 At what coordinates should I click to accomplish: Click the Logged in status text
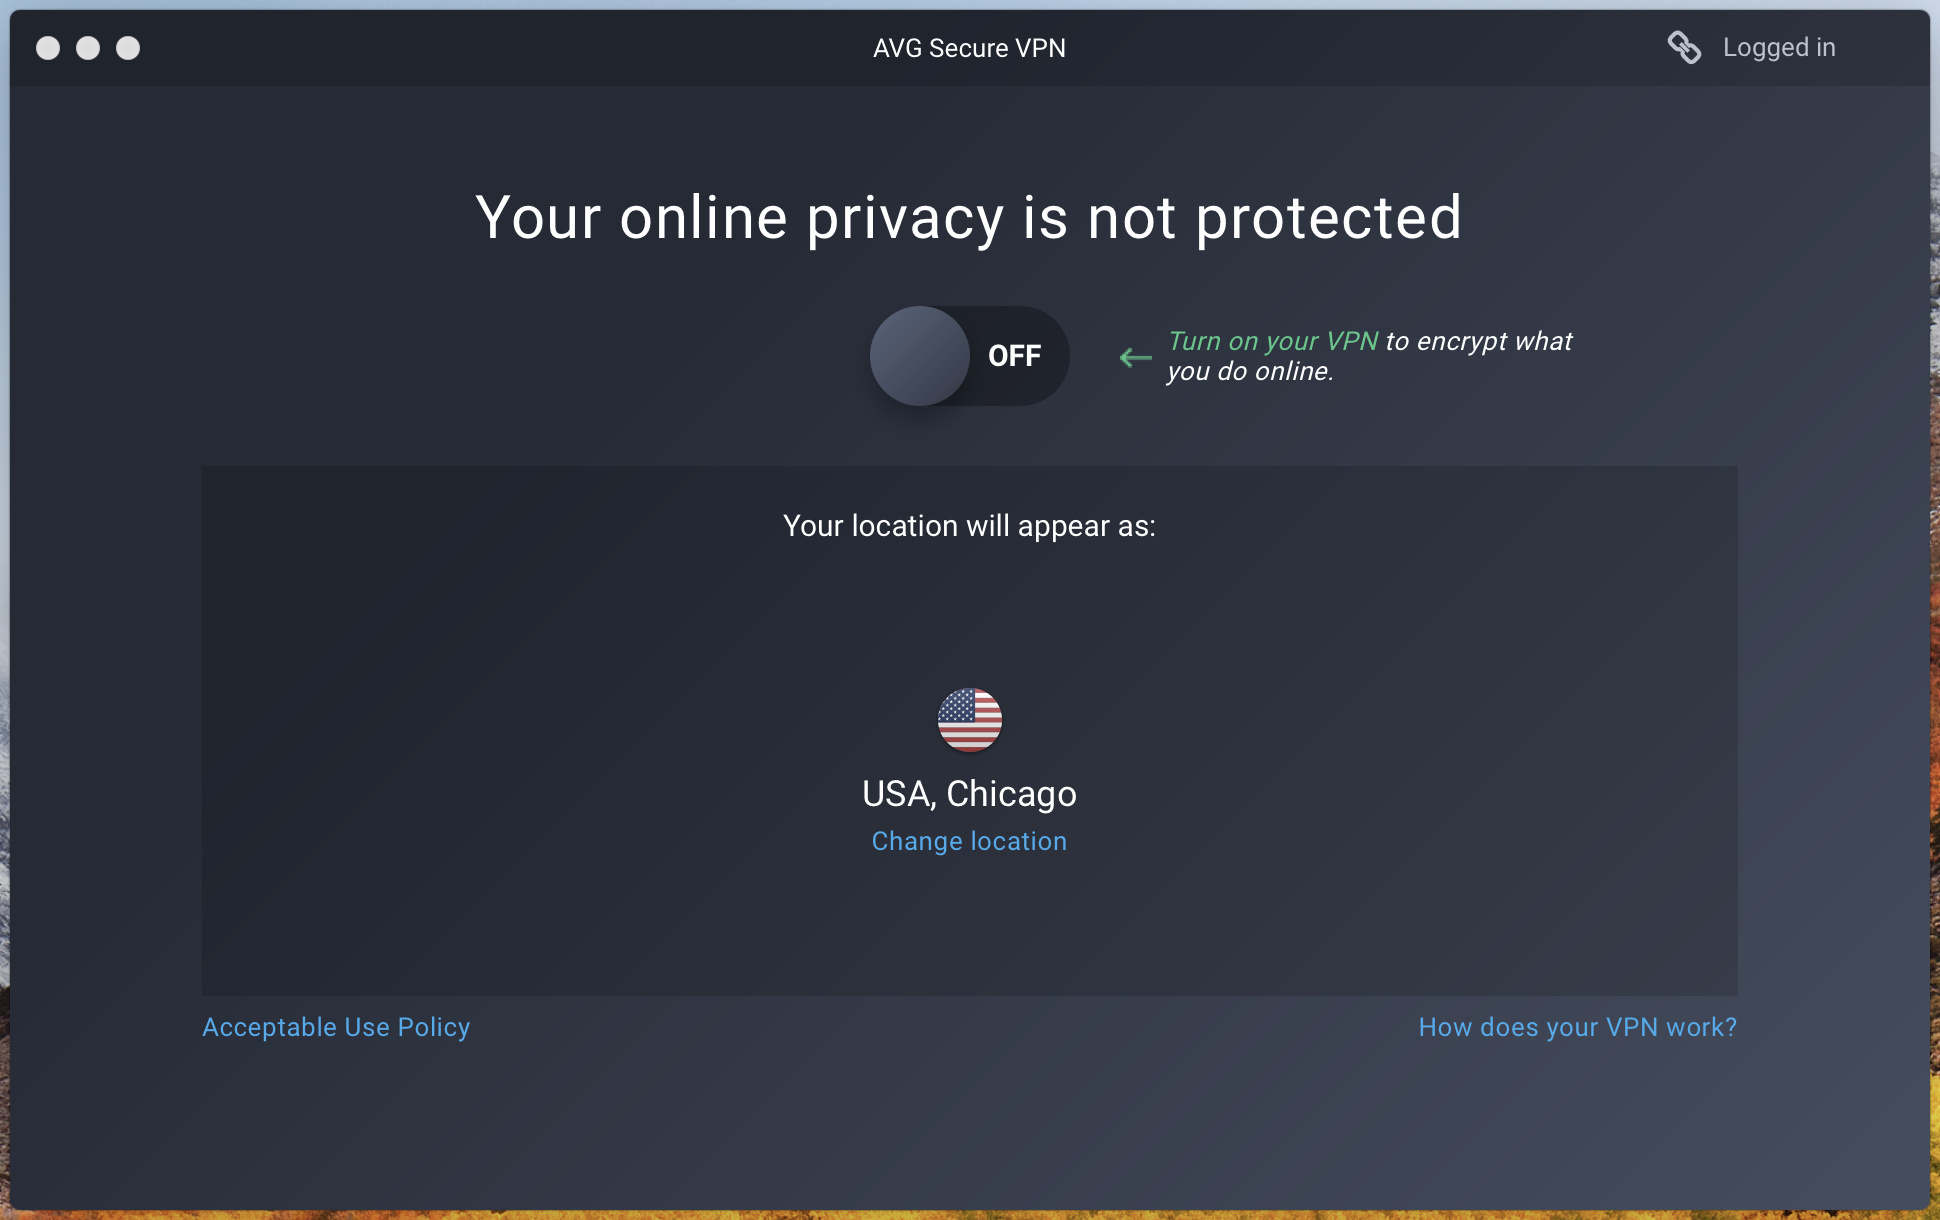(1779, 47)
